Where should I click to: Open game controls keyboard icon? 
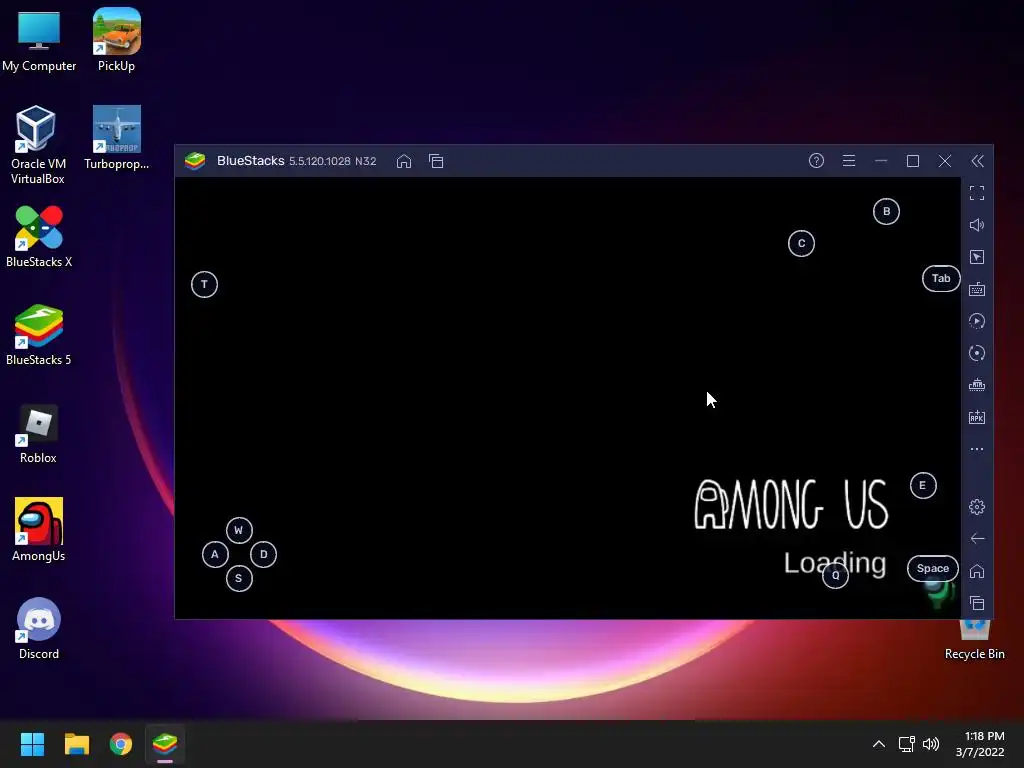pos(976,289)
